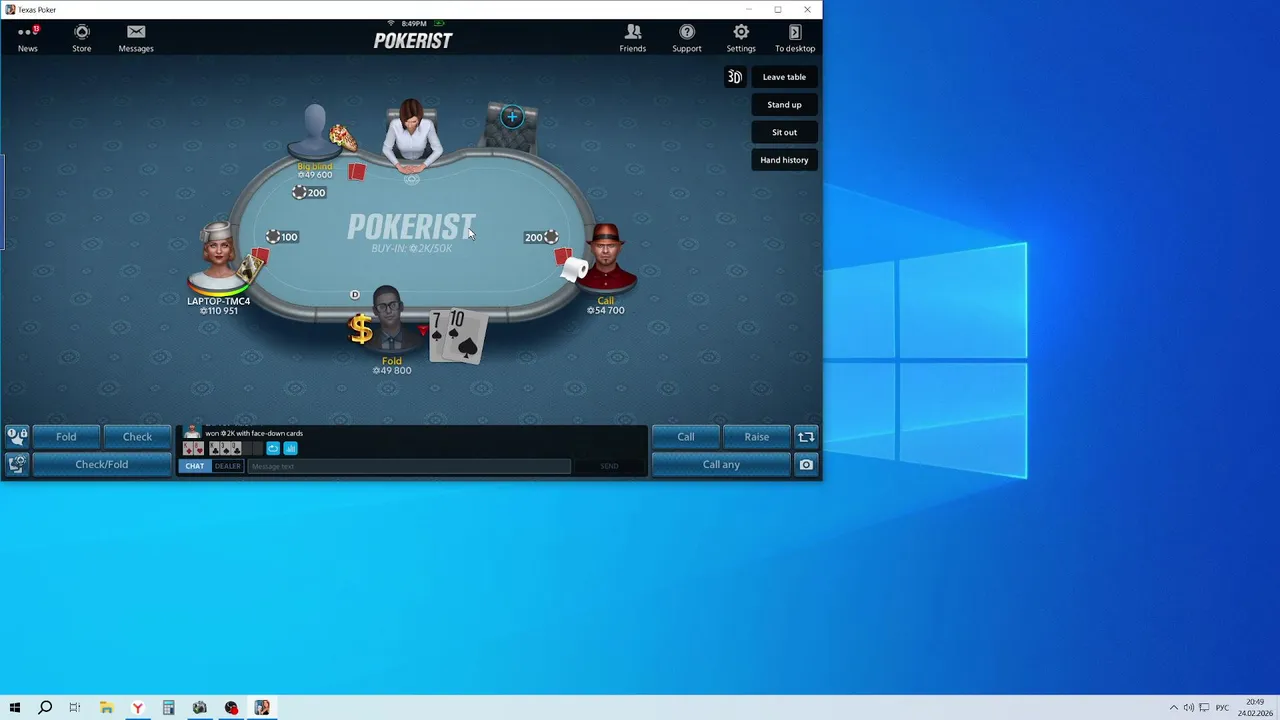The image size is (1280, 720).
Task: Select the Check/Fold pre-action
Action: (102, 464)
